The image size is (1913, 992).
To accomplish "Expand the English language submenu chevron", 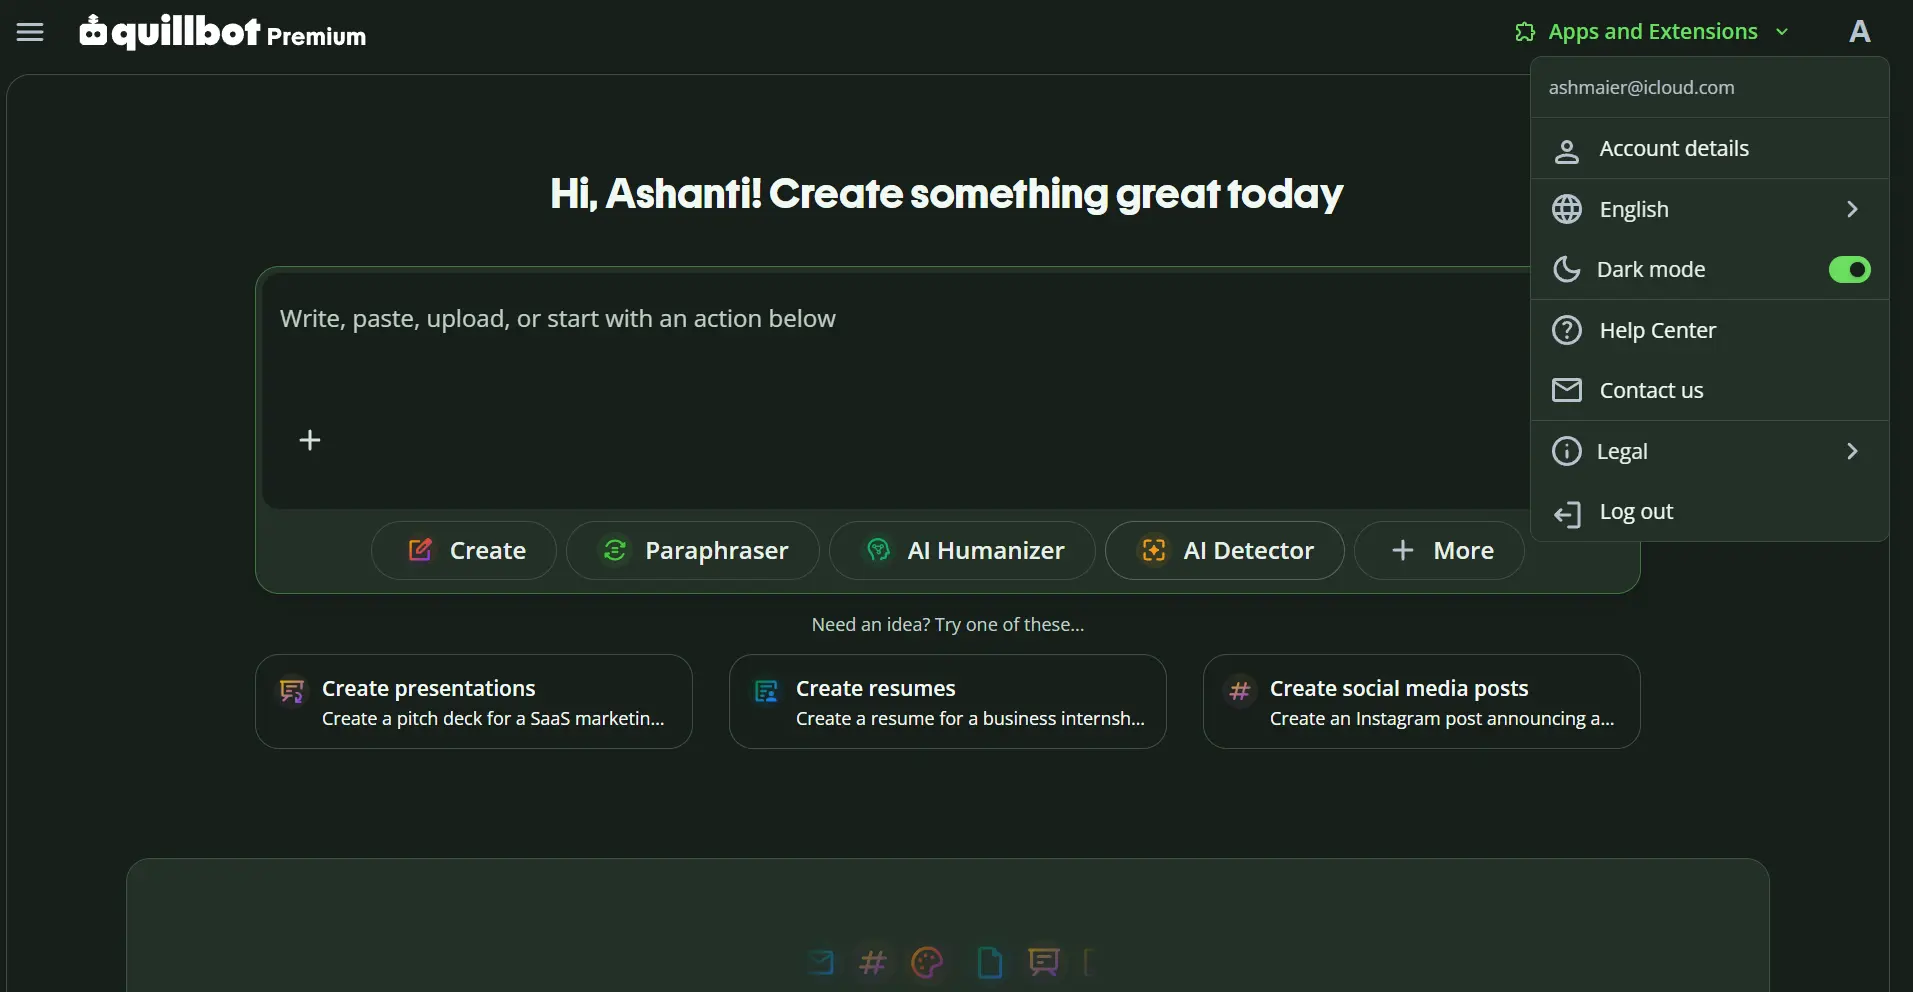I will pos(1852,209).
